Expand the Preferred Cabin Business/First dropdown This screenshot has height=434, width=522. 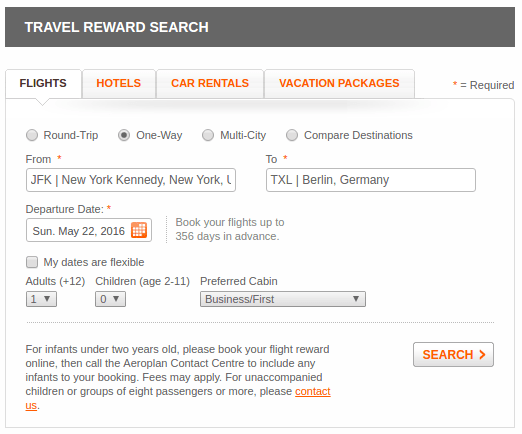(283, 299)
